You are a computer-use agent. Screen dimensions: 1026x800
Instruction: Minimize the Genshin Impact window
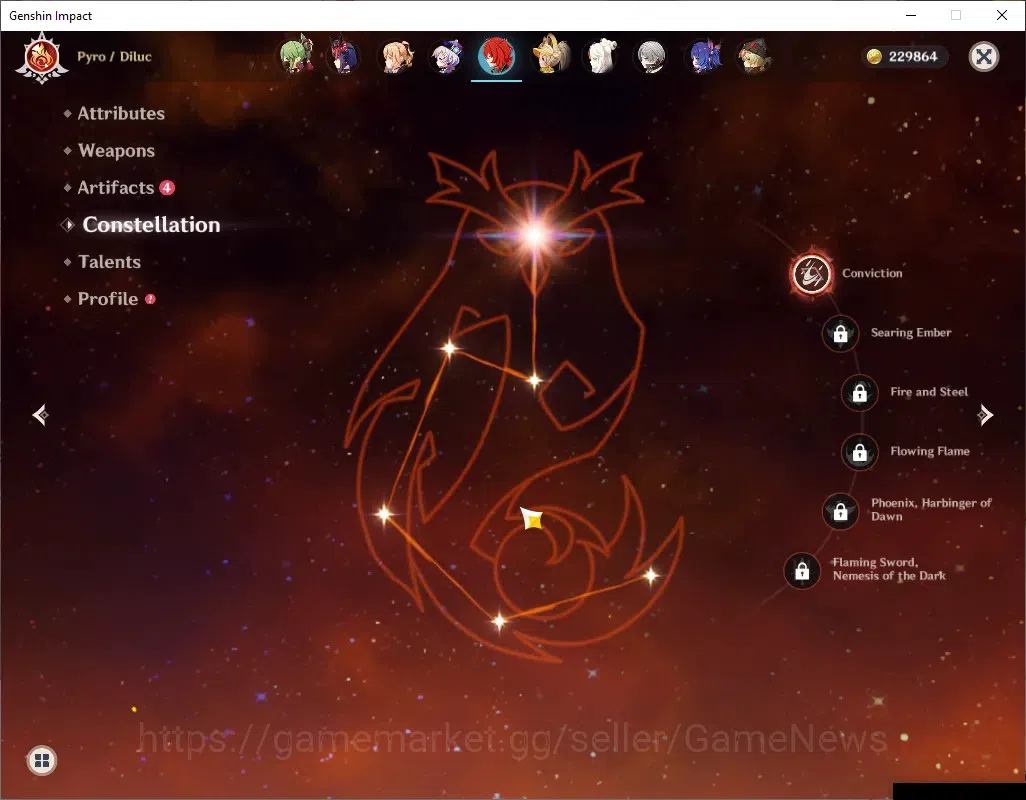click(911, 15)
